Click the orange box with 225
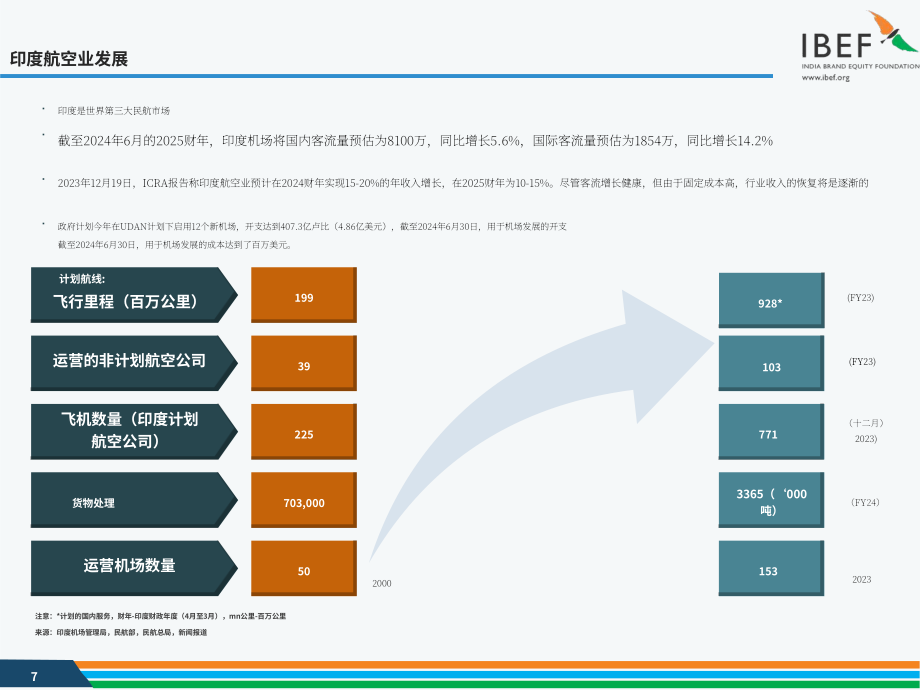920x690 pixels. [x=304, y=431]
